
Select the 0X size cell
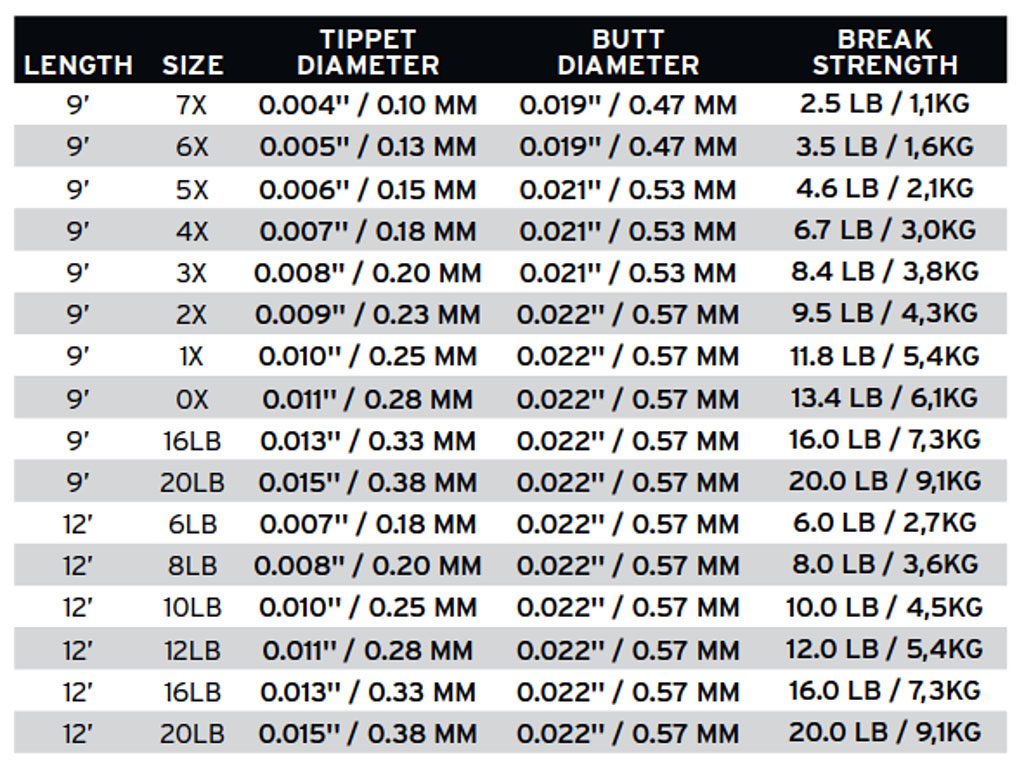click(x=192, y=400)
